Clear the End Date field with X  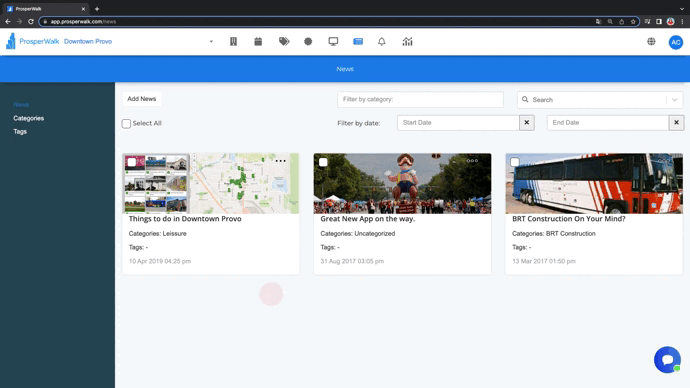click(x=676, y=123)
